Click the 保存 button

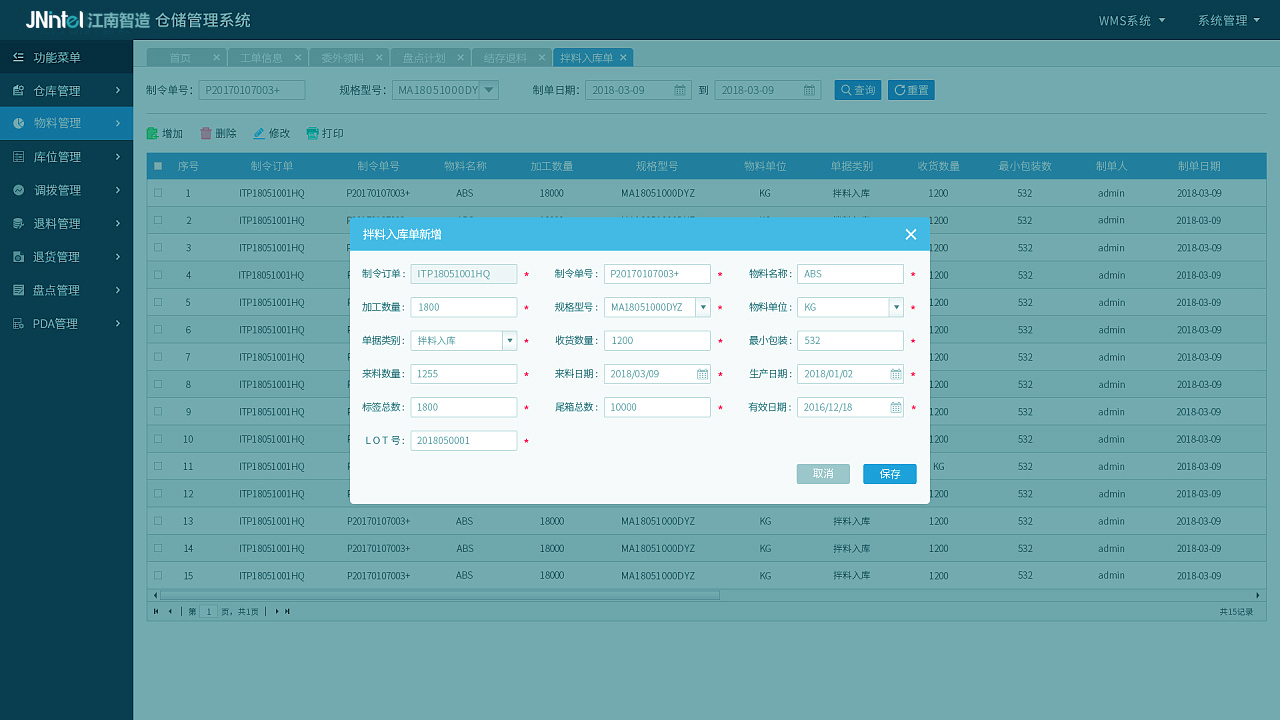click(x=889, y=474)
